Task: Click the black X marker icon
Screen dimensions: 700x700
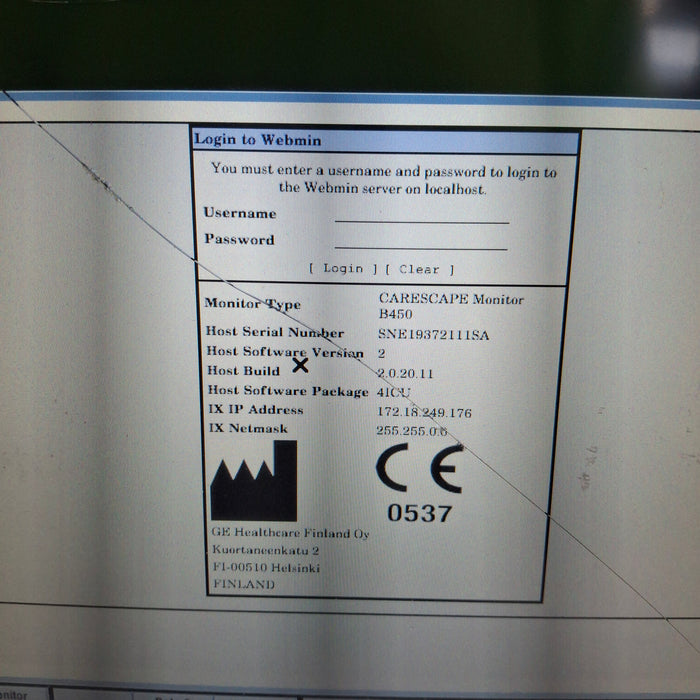Action: pos(300,366)
